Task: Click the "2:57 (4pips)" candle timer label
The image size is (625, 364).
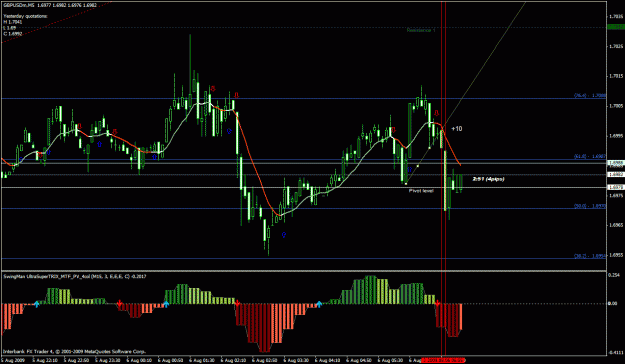Action: (488, 179)
